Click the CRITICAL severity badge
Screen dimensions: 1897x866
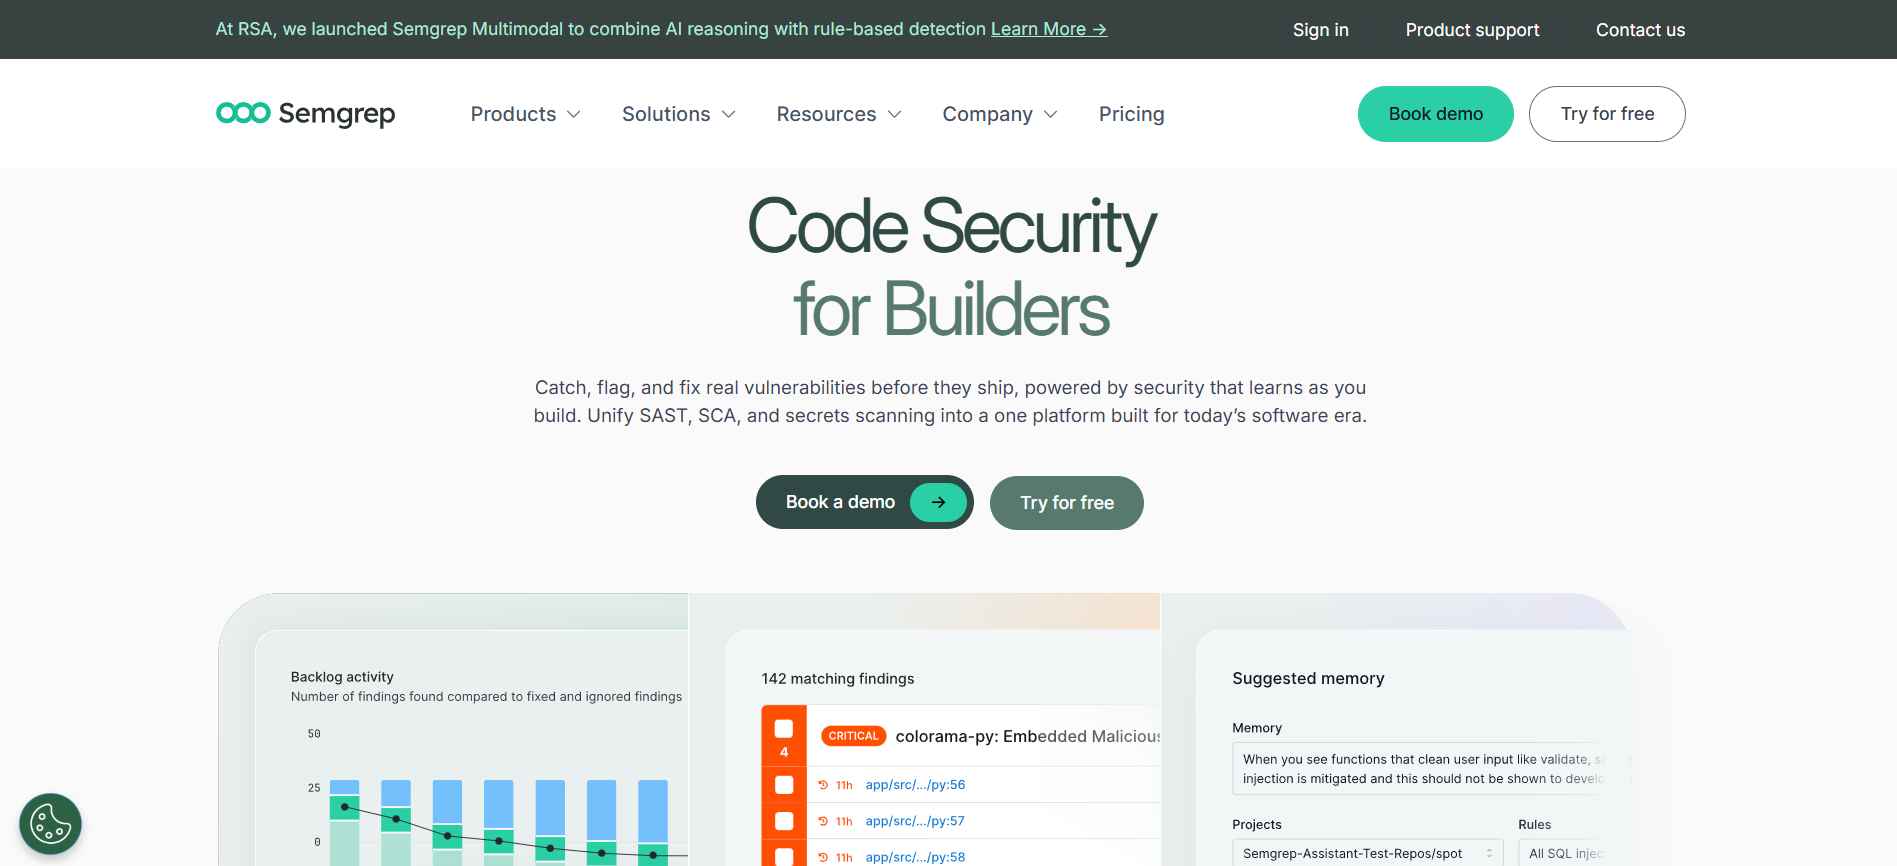tap(853, 736)
